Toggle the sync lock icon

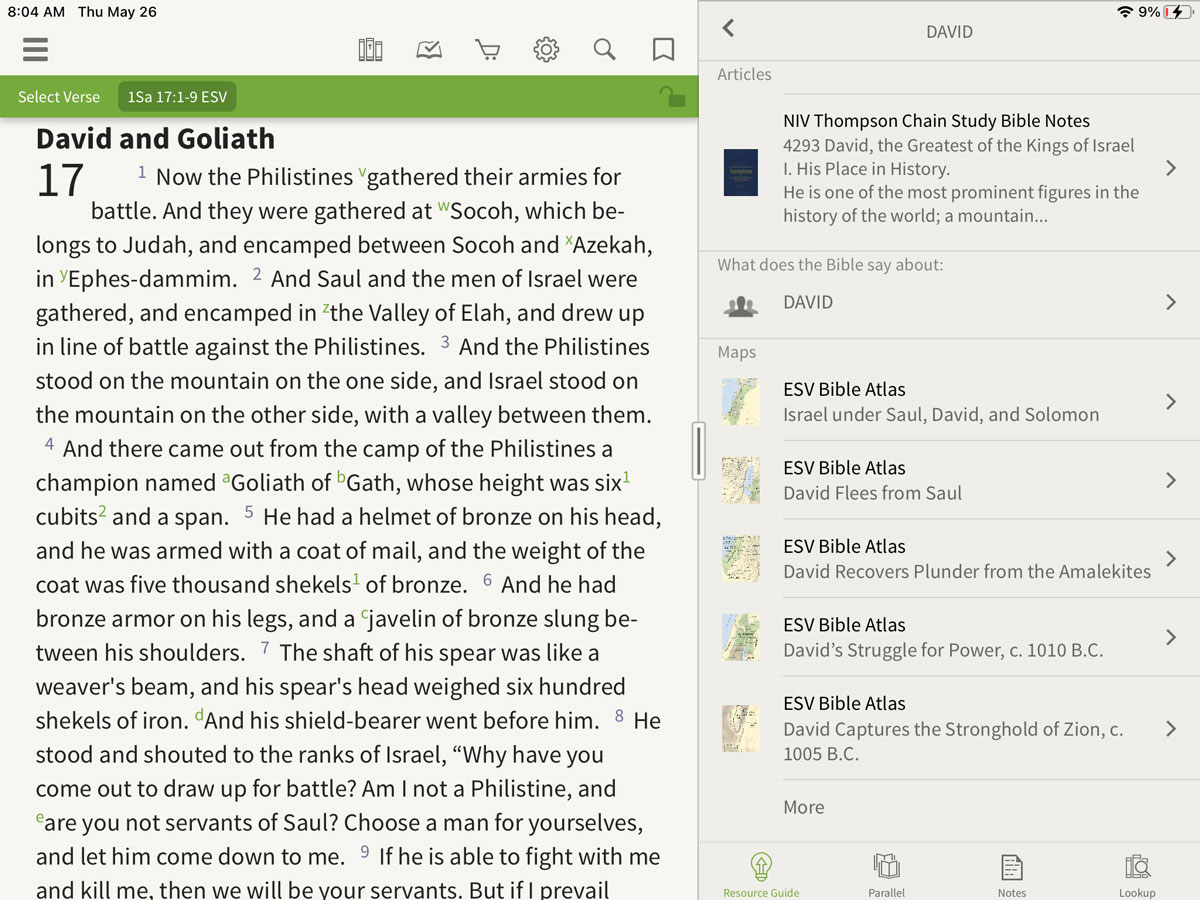pyautogui.click(x=672, y=96)
